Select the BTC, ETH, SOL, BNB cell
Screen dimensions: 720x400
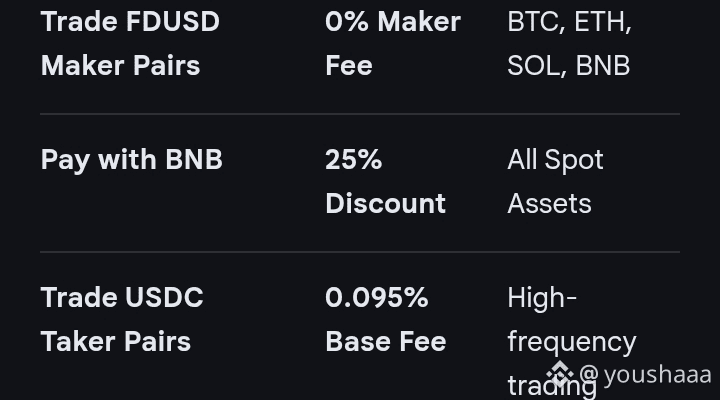pyautogui.click(x=569, y=44)
